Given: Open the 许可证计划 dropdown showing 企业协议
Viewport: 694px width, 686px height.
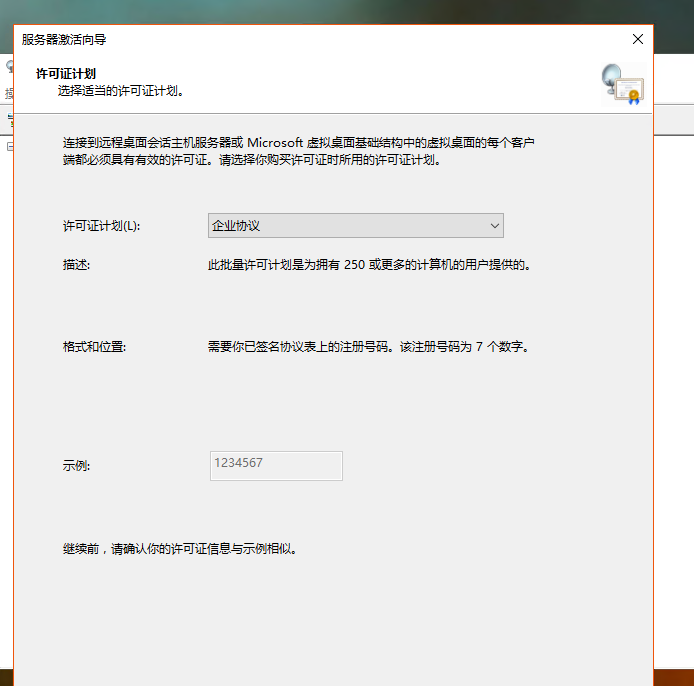Looking at the screenshot, I should (x=355, y=226).
